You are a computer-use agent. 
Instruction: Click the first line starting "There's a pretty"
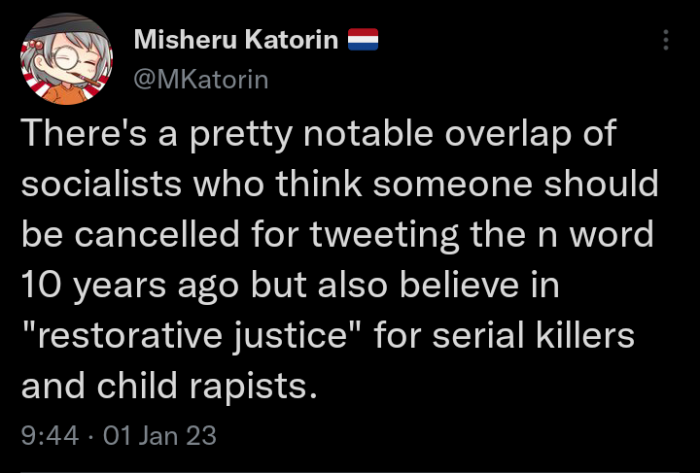tap(320, 134)
